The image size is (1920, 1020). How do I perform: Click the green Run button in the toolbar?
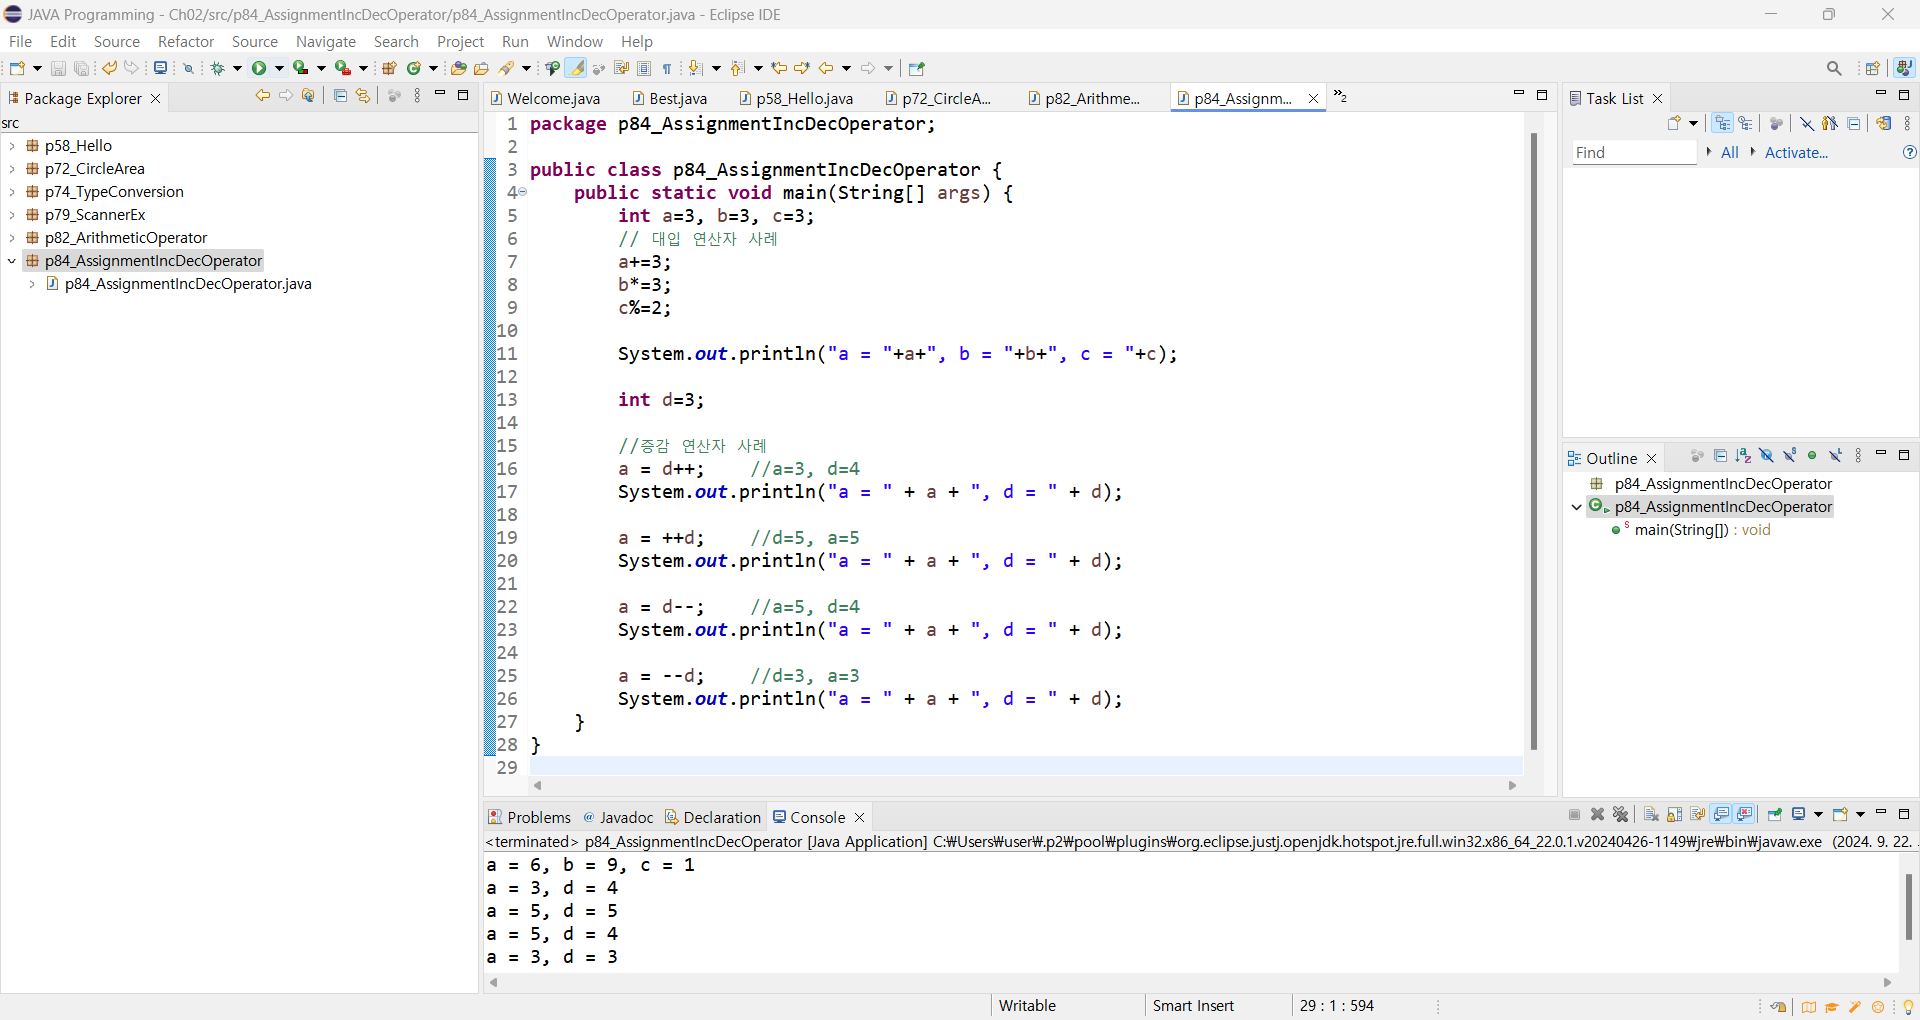(x=259, y=68)
